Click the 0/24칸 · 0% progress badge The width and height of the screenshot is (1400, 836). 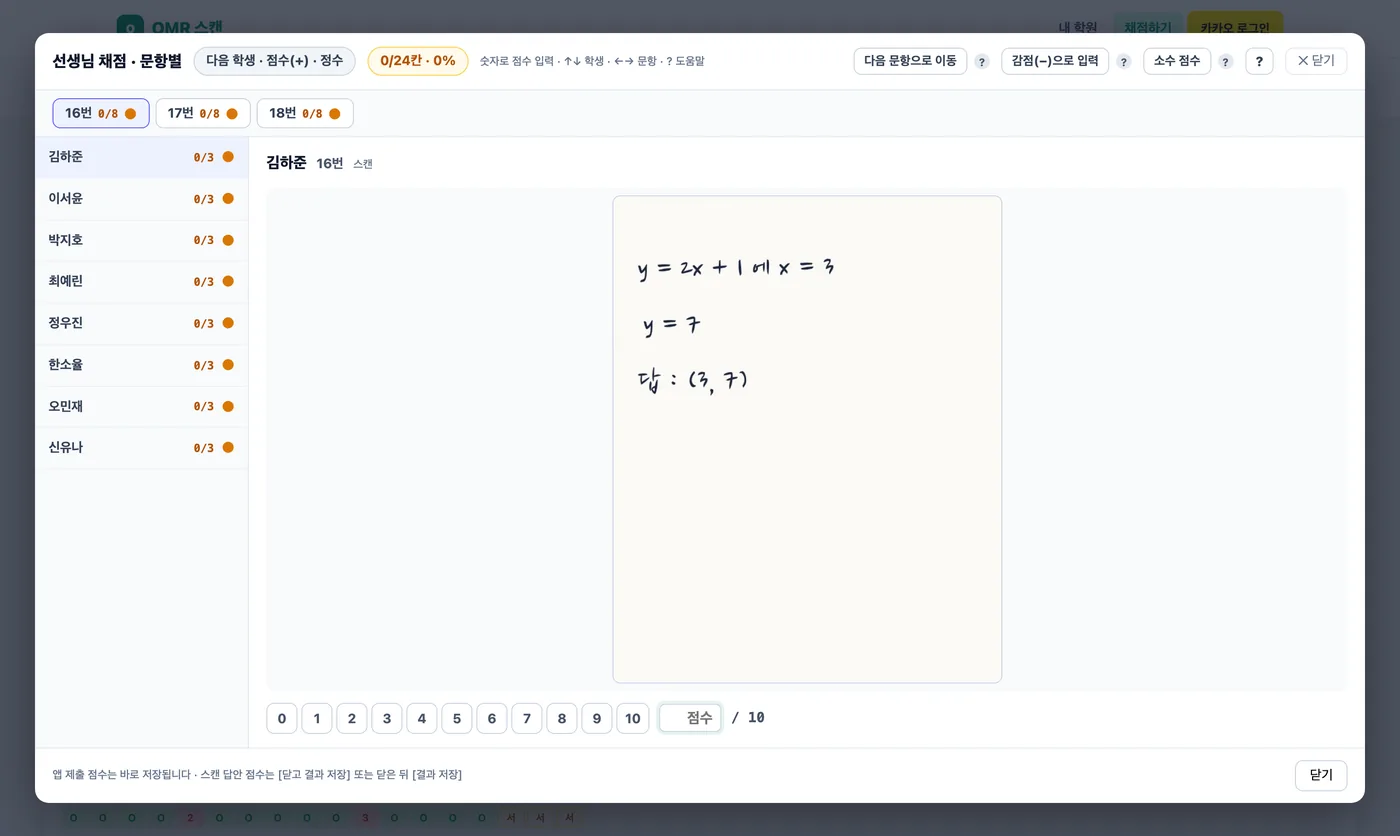(418, 61)
